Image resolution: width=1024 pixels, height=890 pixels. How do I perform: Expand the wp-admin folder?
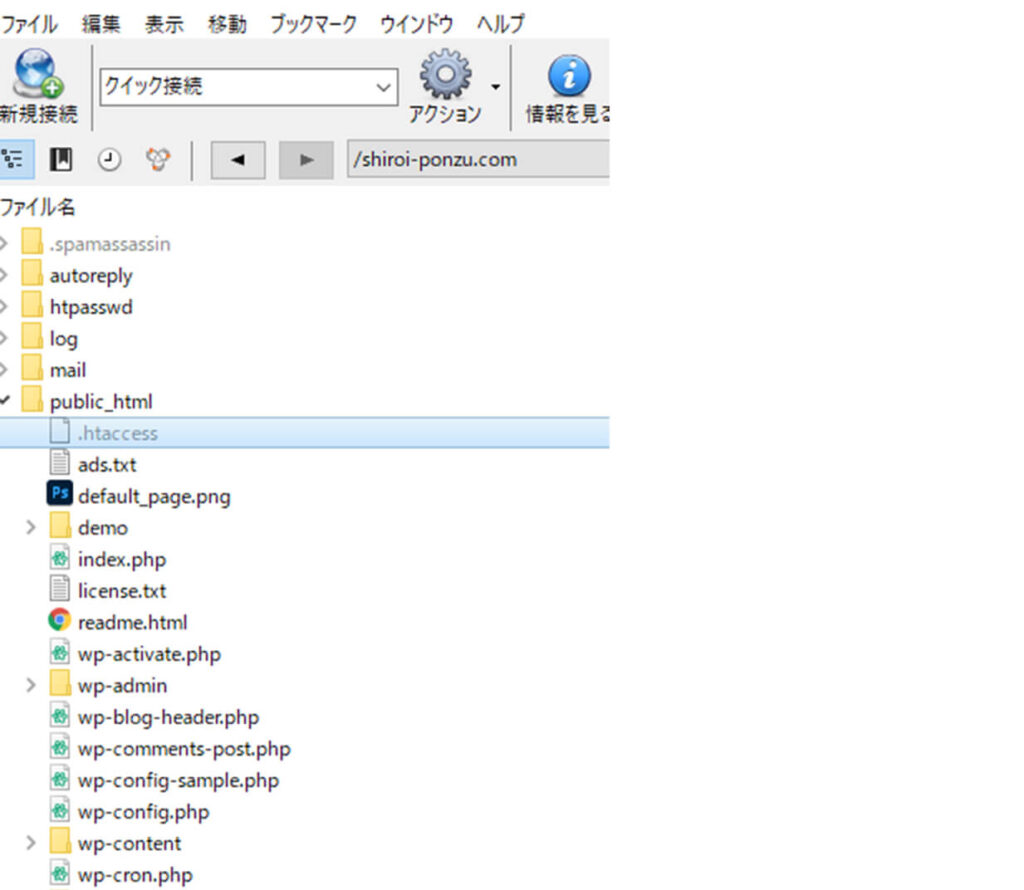click(31, 686)
